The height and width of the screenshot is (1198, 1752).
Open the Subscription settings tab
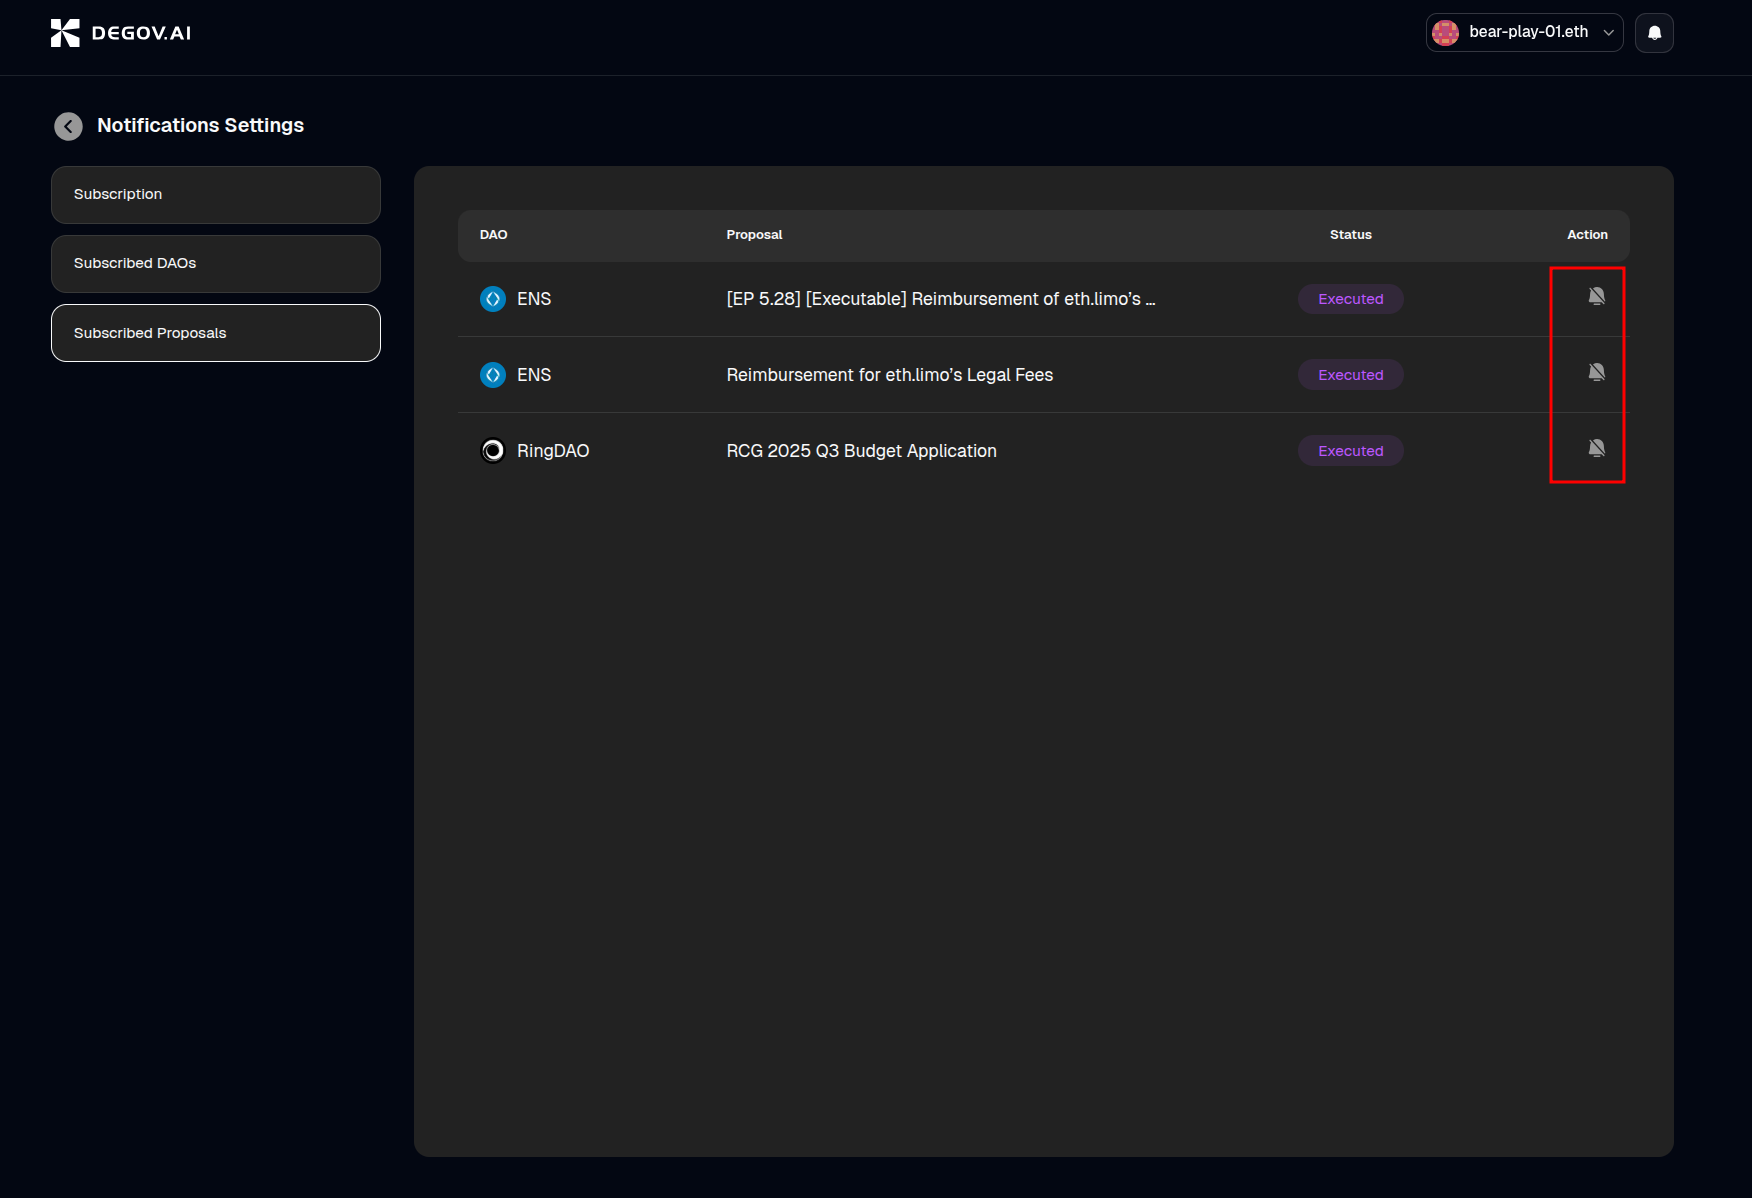[216, 195]
